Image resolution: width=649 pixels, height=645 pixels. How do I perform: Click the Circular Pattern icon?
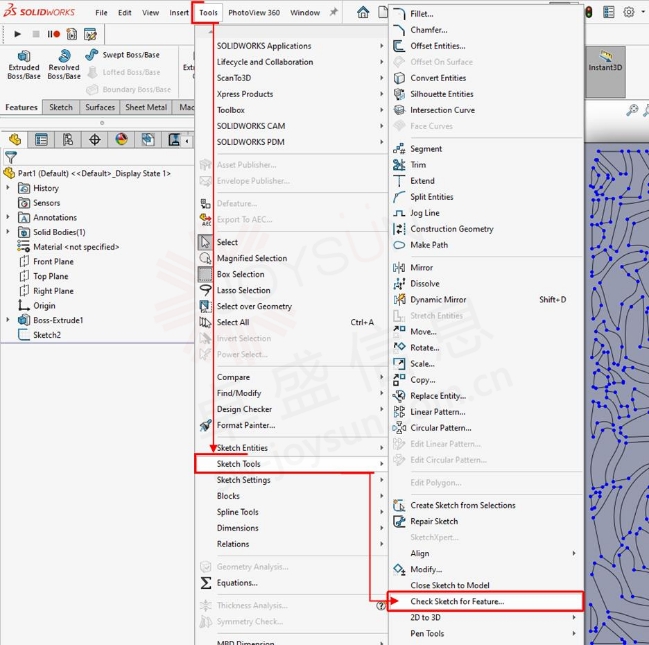pos(399,428)
